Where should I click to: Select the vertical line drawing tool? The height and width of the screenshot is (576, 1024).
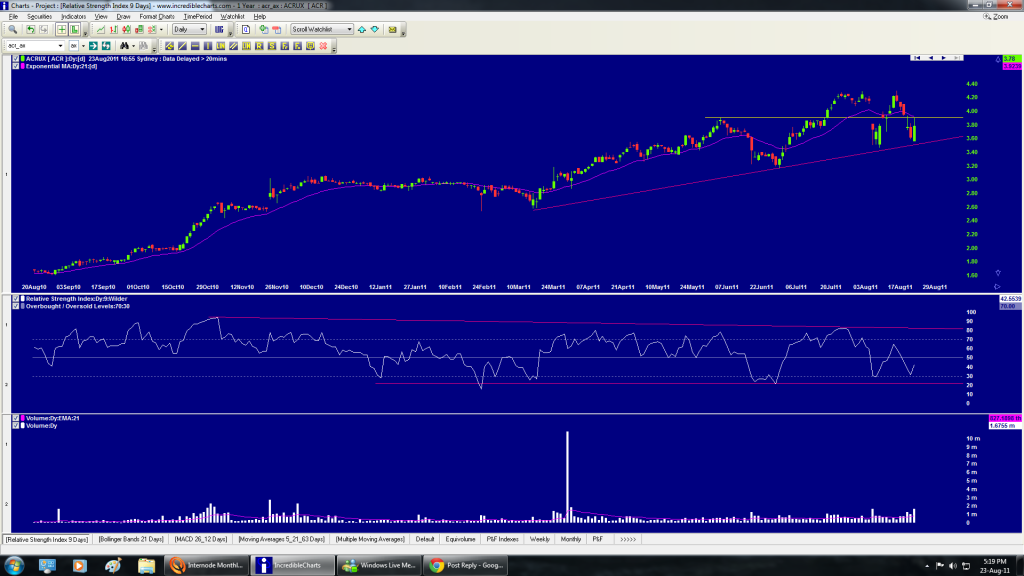coord(208,46)
